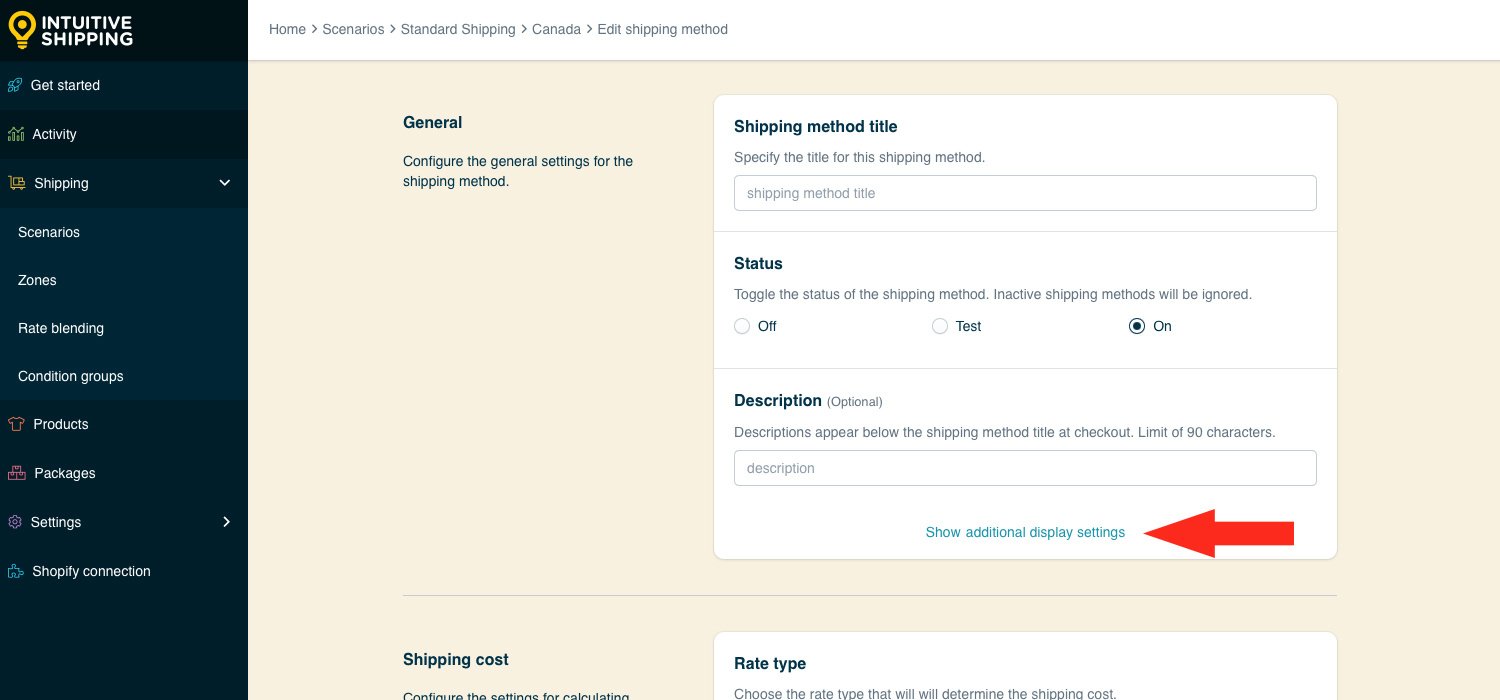
Task: Select the Test status radio button
Action: click(x=940, y=326)
